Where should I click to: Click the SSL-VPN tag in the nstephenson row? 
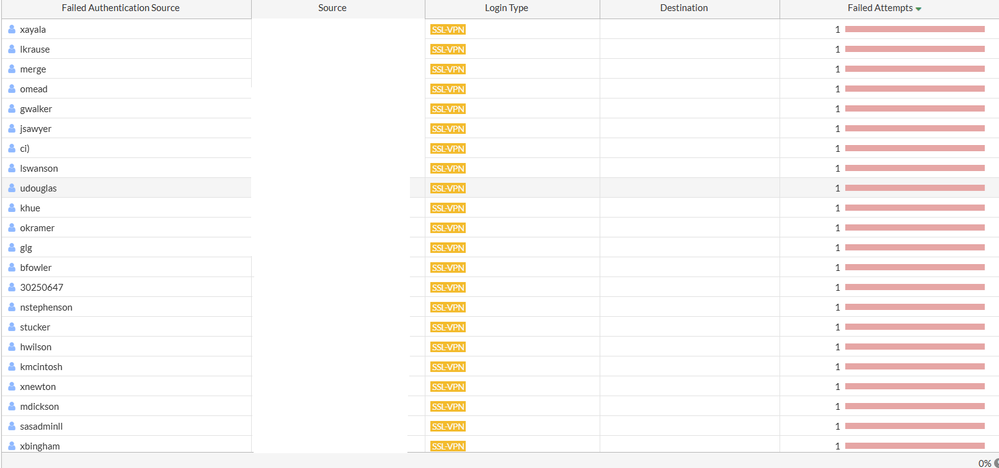coord(447,307)
